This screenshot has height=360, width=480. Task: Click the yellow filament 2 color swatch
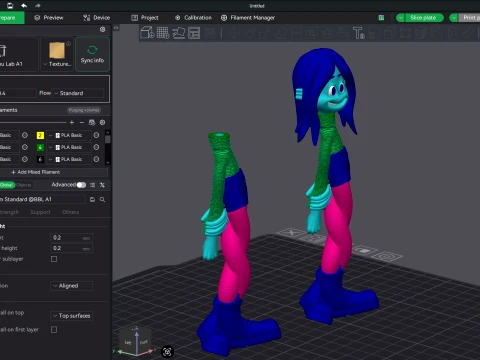(40, 135)
